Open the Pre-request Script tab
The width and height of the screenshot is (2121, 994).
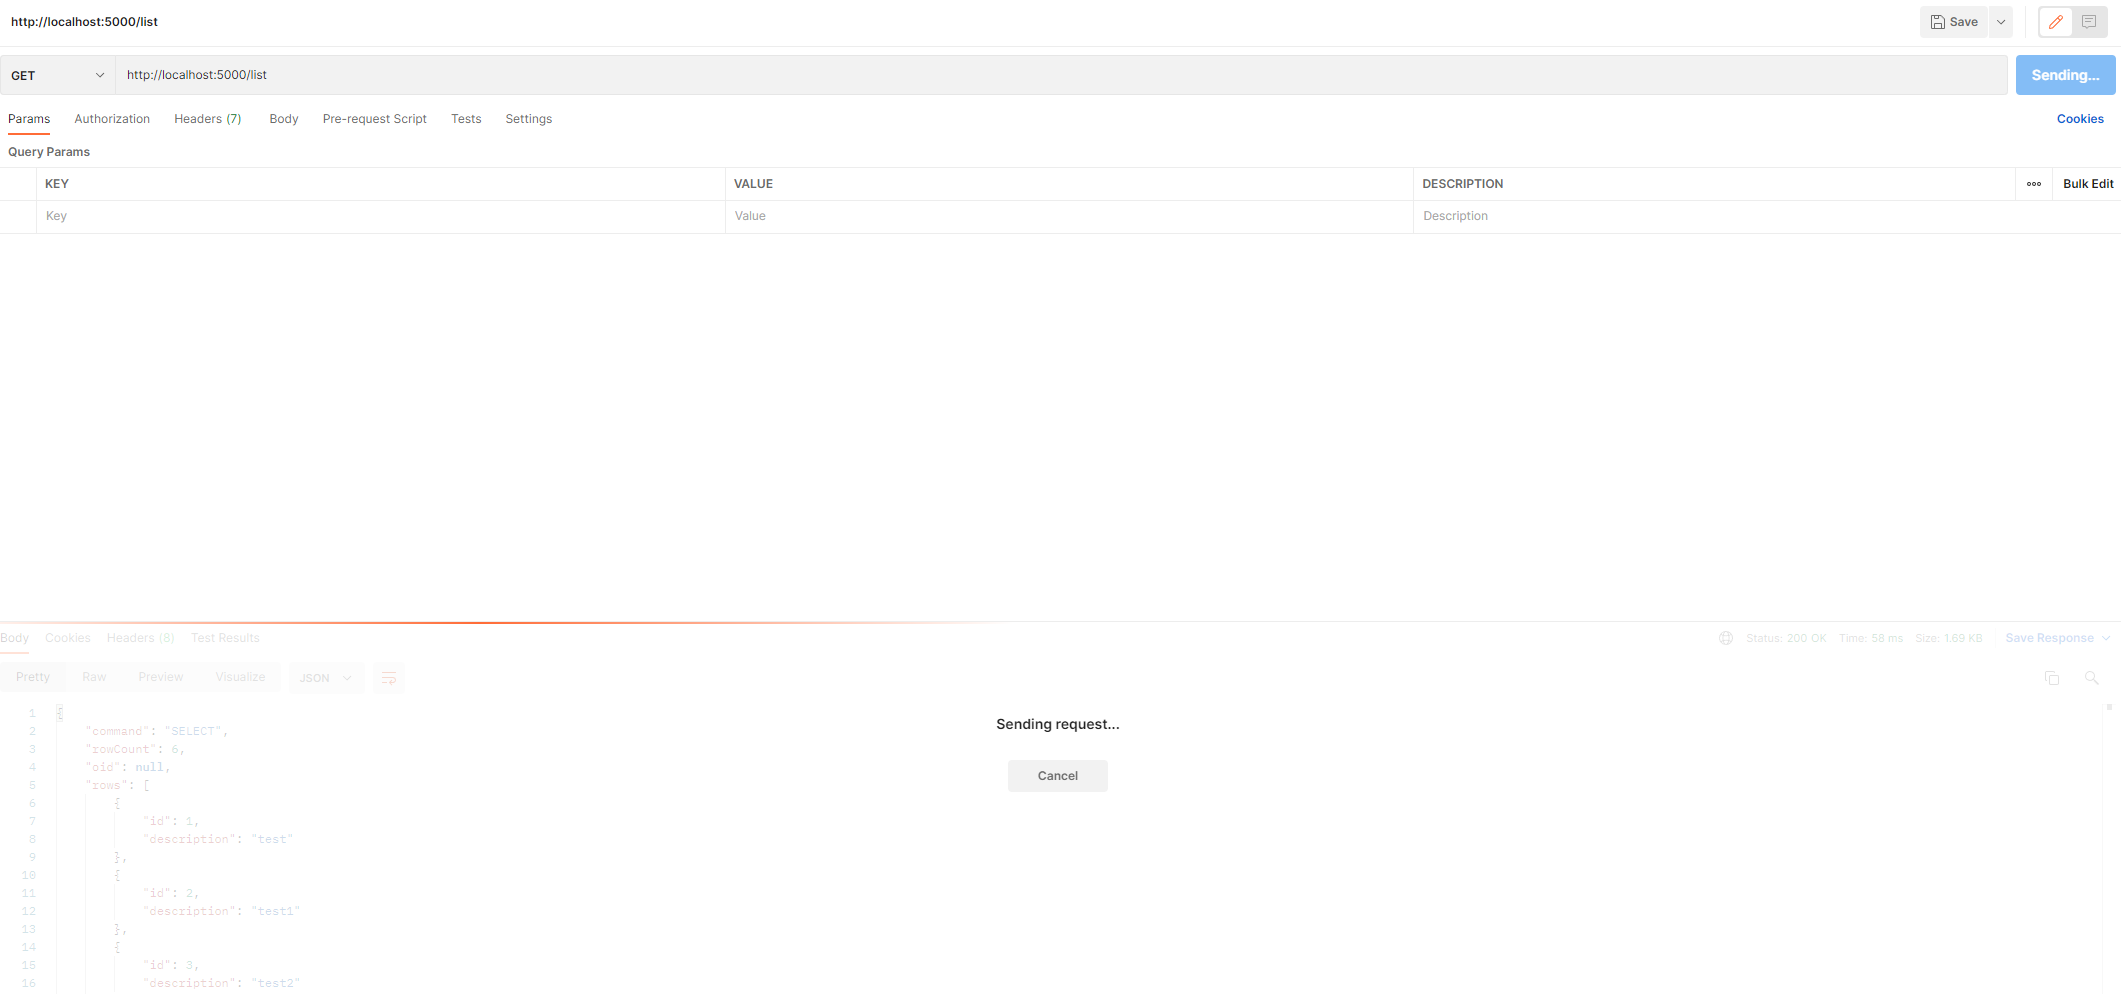(x=375, y=119)
